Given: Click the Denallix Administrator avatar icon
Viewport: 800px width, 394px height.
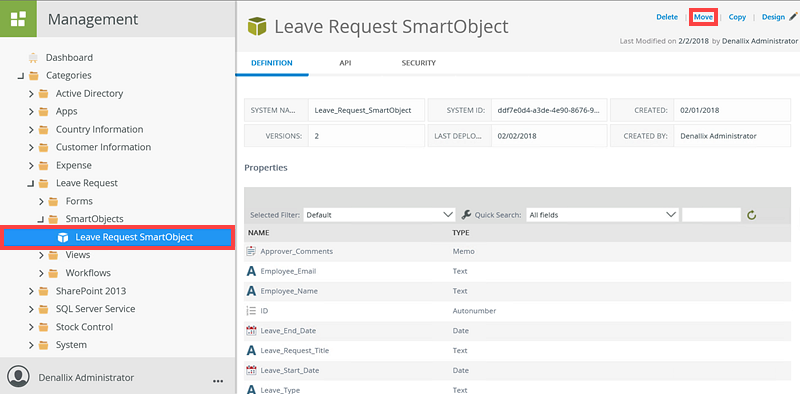Looking at the screenshot, I should [19, 377].
